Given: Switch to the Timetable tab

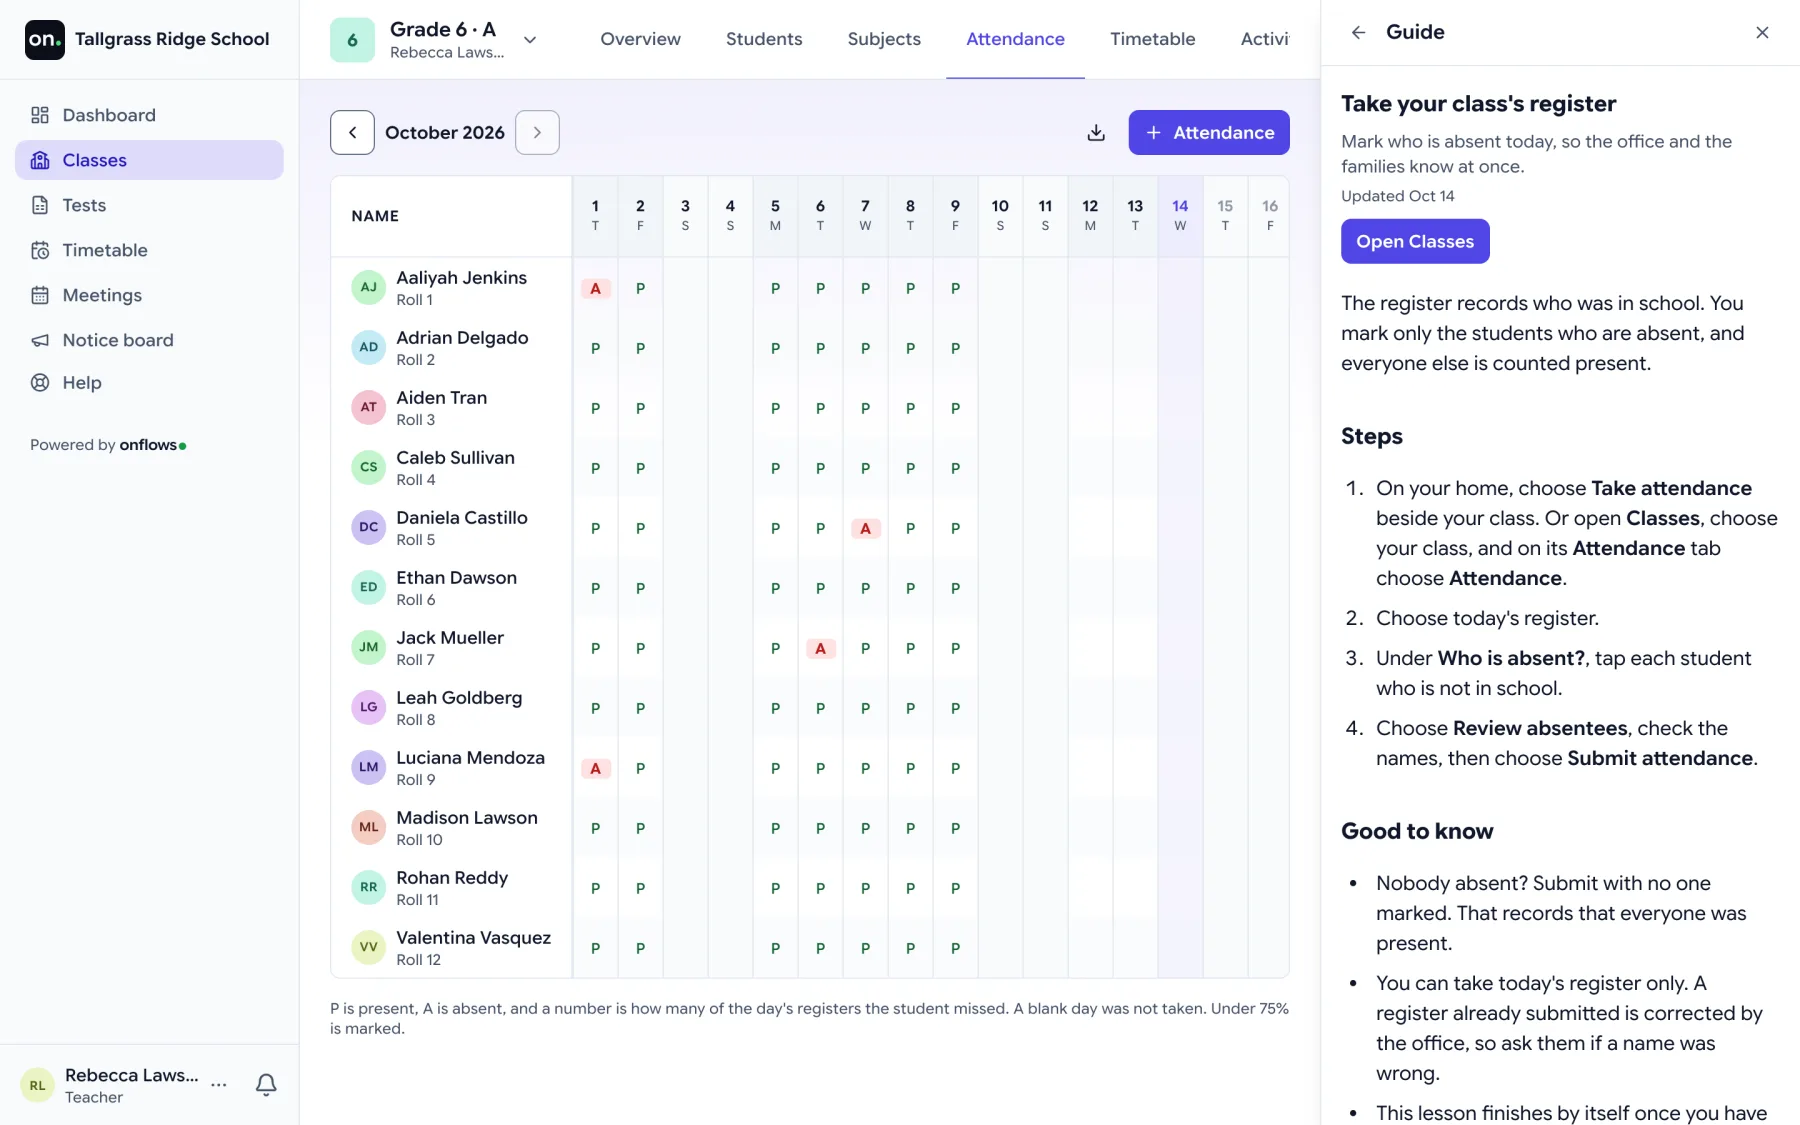Looking at the screenshot, I should click(x=1152, y=39).
